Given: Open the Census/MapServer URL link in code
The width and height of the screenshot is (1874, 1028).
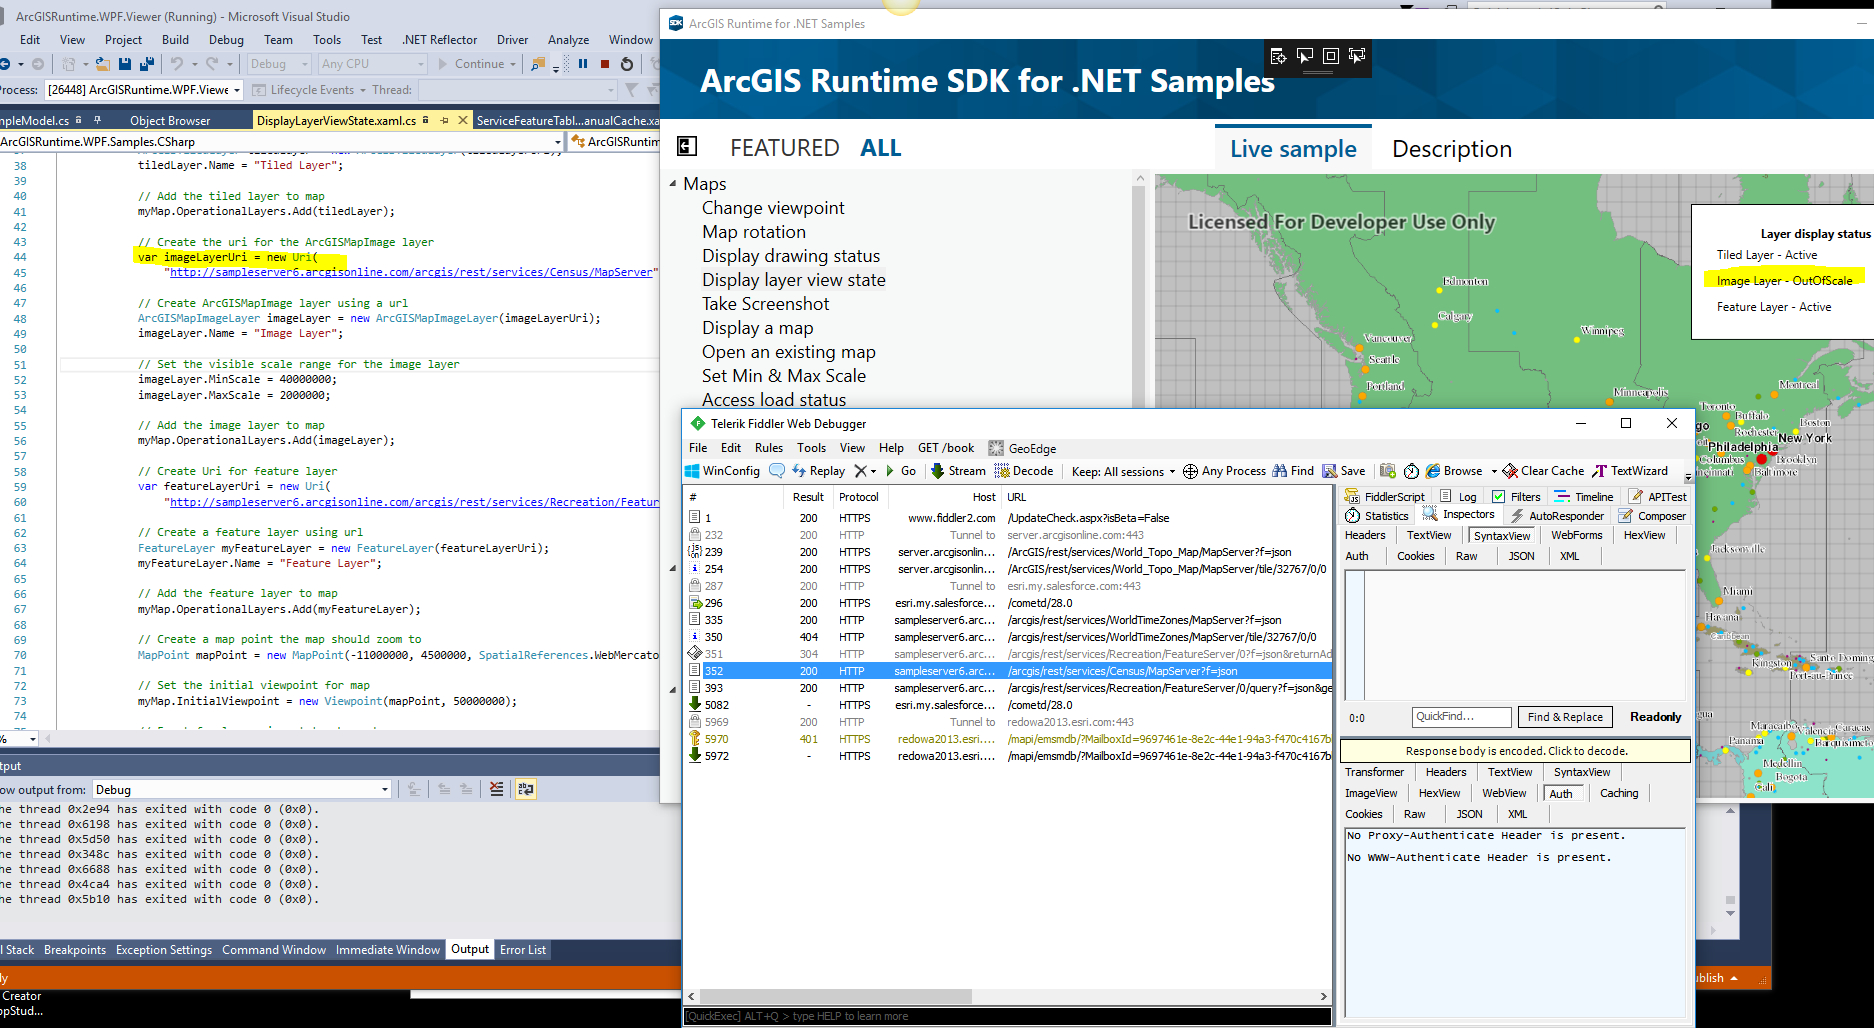Looking at the screenshot, I should point(411,272).
